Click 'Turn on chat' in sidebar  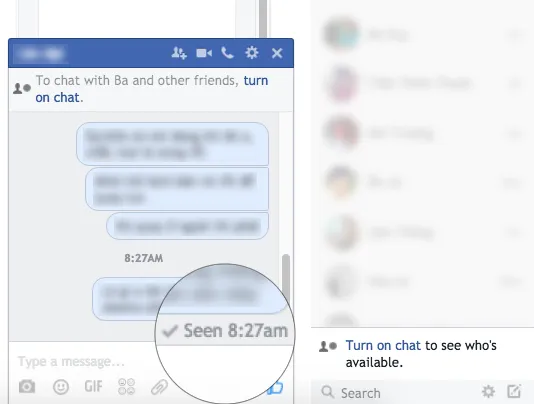[383, 345]
